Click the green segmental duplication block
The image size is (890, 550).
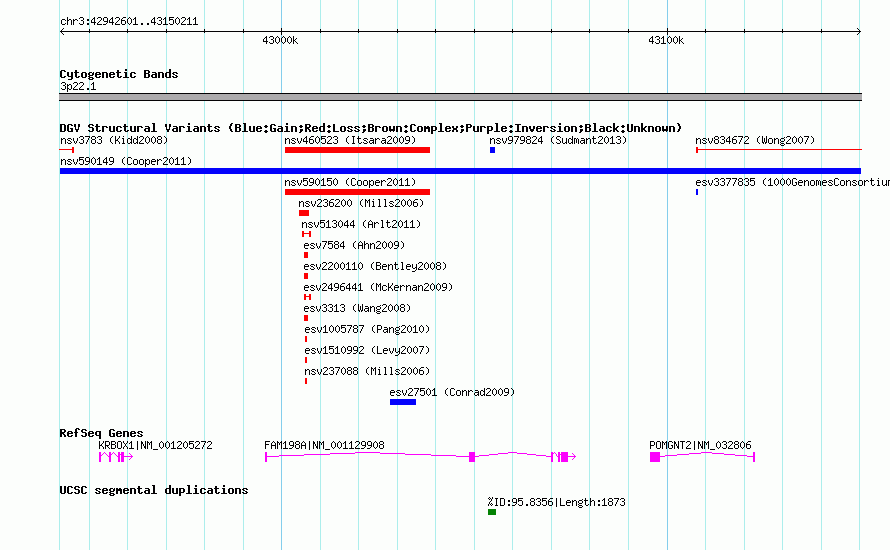click(492, 512)
